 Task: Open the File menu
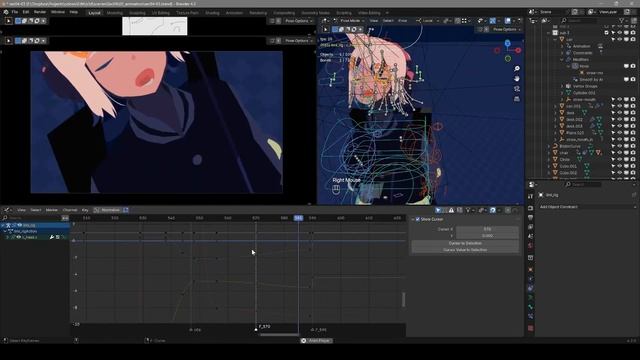point(15,12)
